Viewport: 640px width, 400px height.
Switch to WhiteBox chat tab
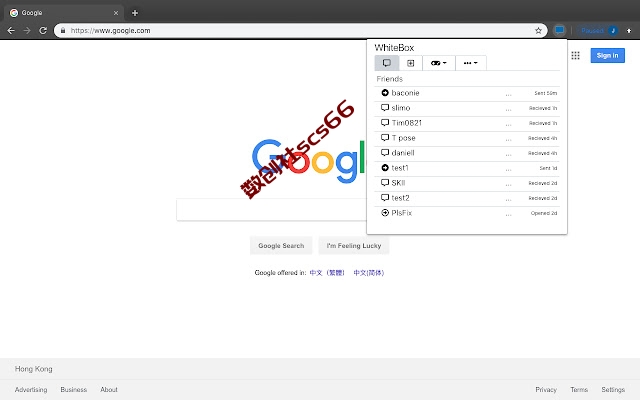coord(387,63)
